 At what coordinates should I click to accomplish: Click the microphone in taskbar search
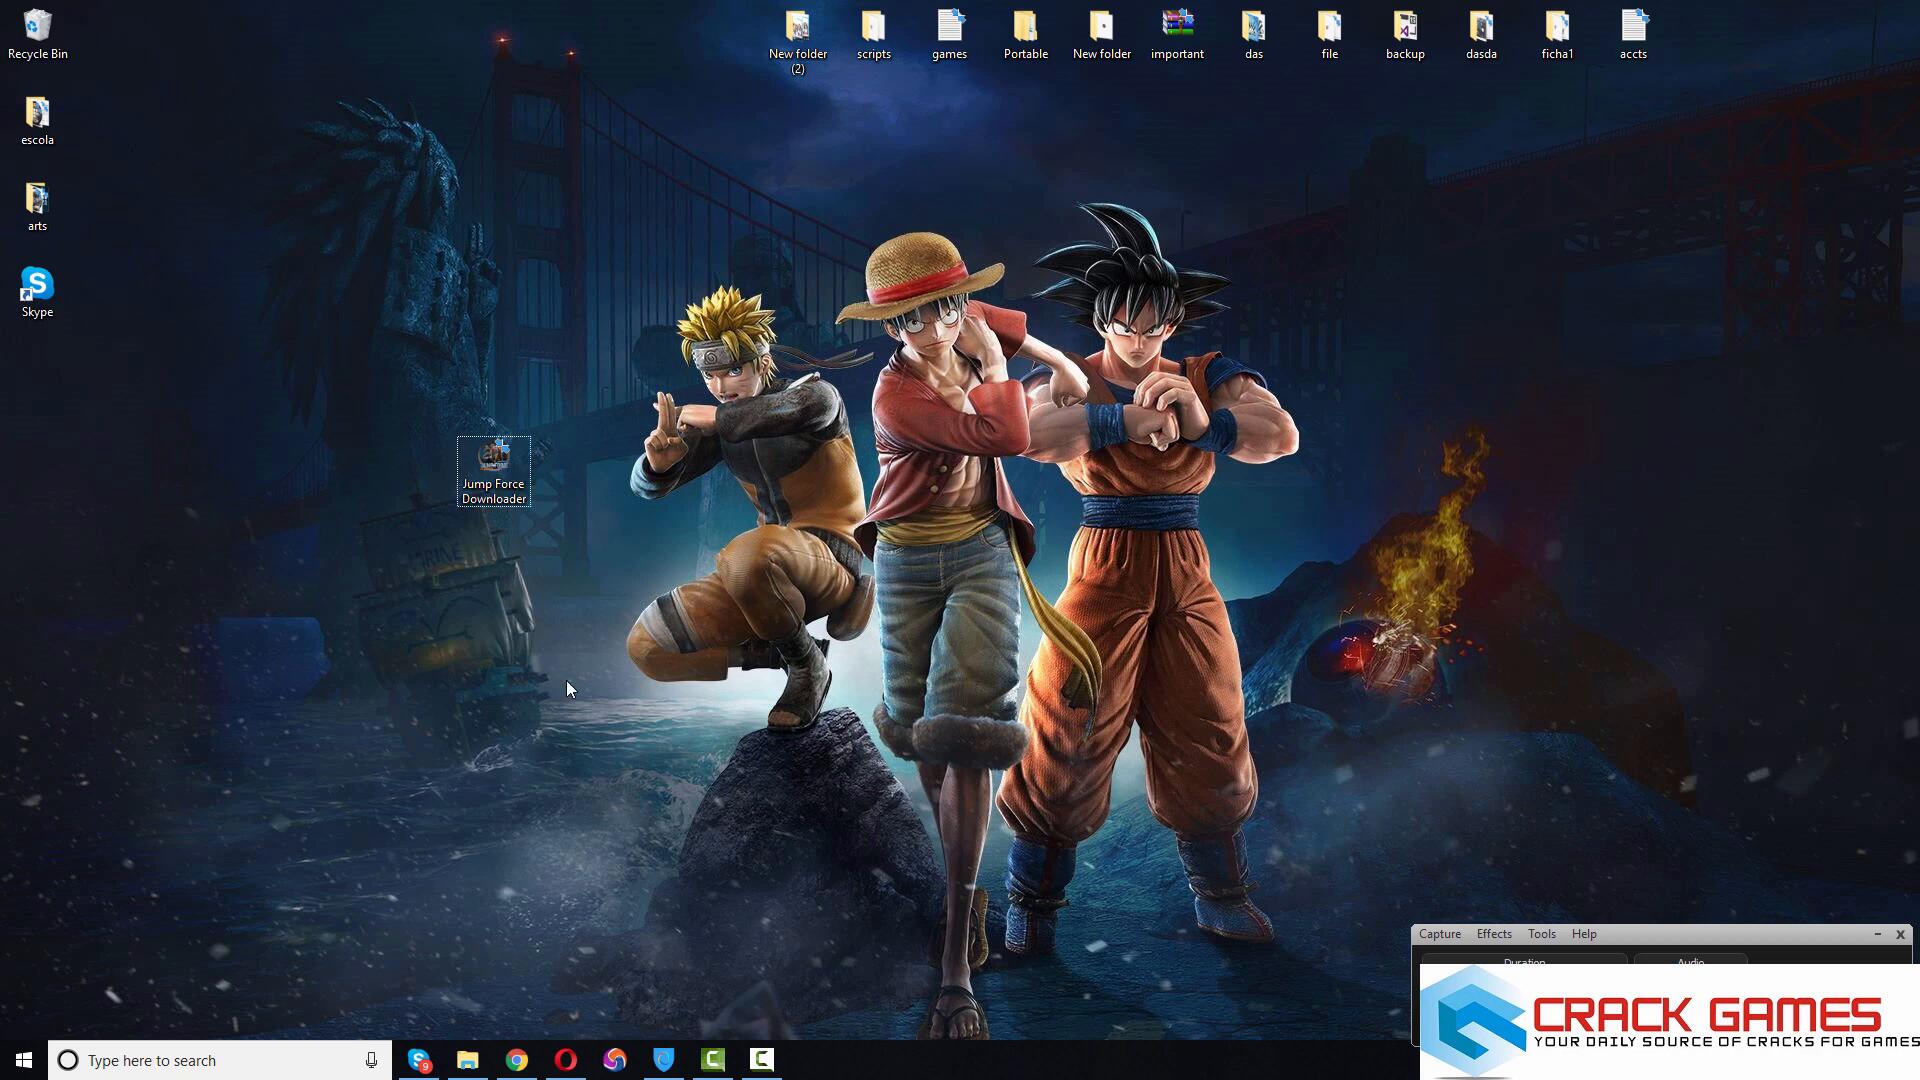click(371, 1060)
